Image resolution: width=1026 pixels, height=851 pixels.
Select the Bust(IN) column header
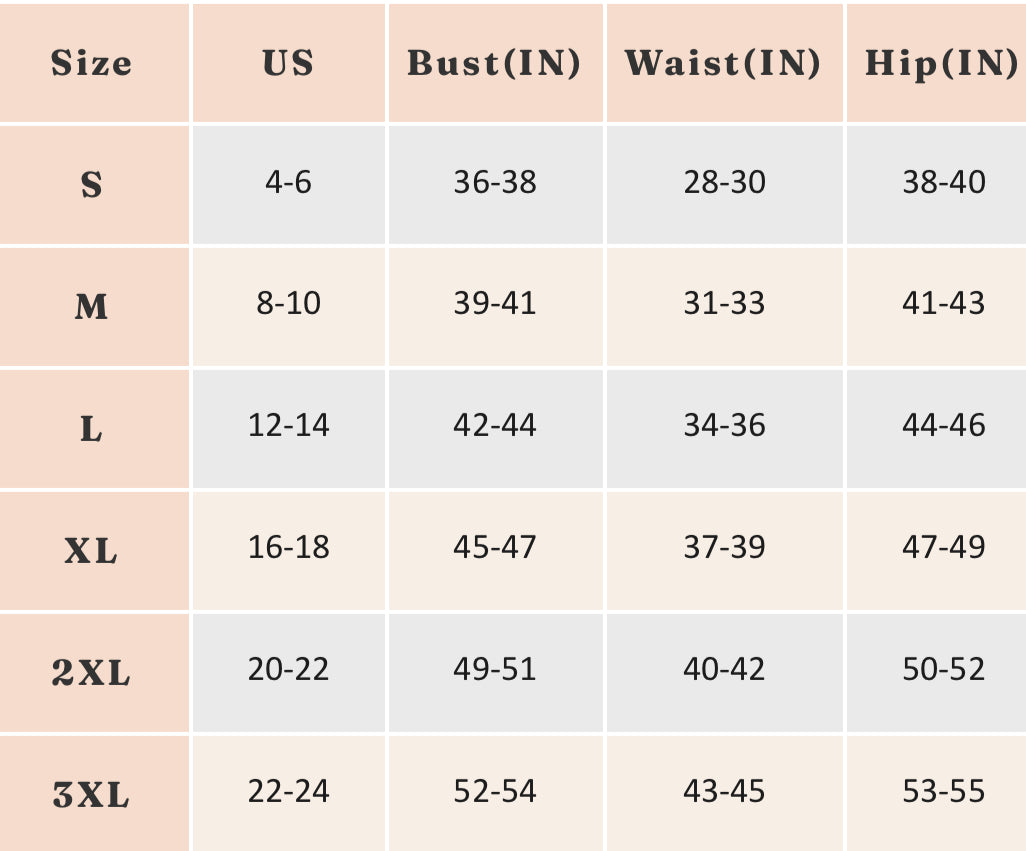(494, 64)
